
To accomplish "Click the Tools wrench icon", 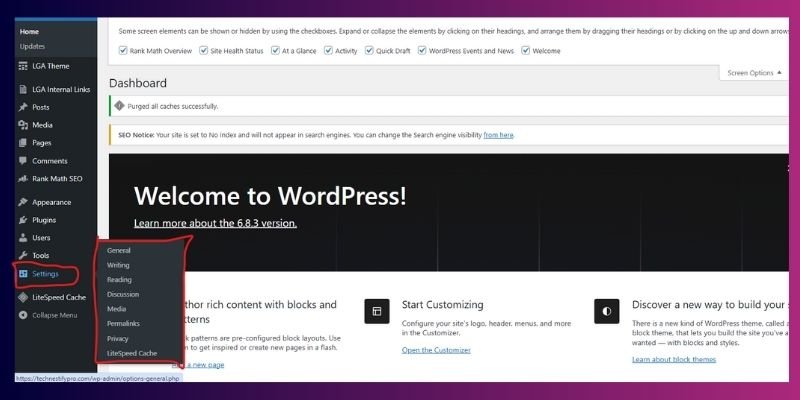I will click(x=22, y=255).
